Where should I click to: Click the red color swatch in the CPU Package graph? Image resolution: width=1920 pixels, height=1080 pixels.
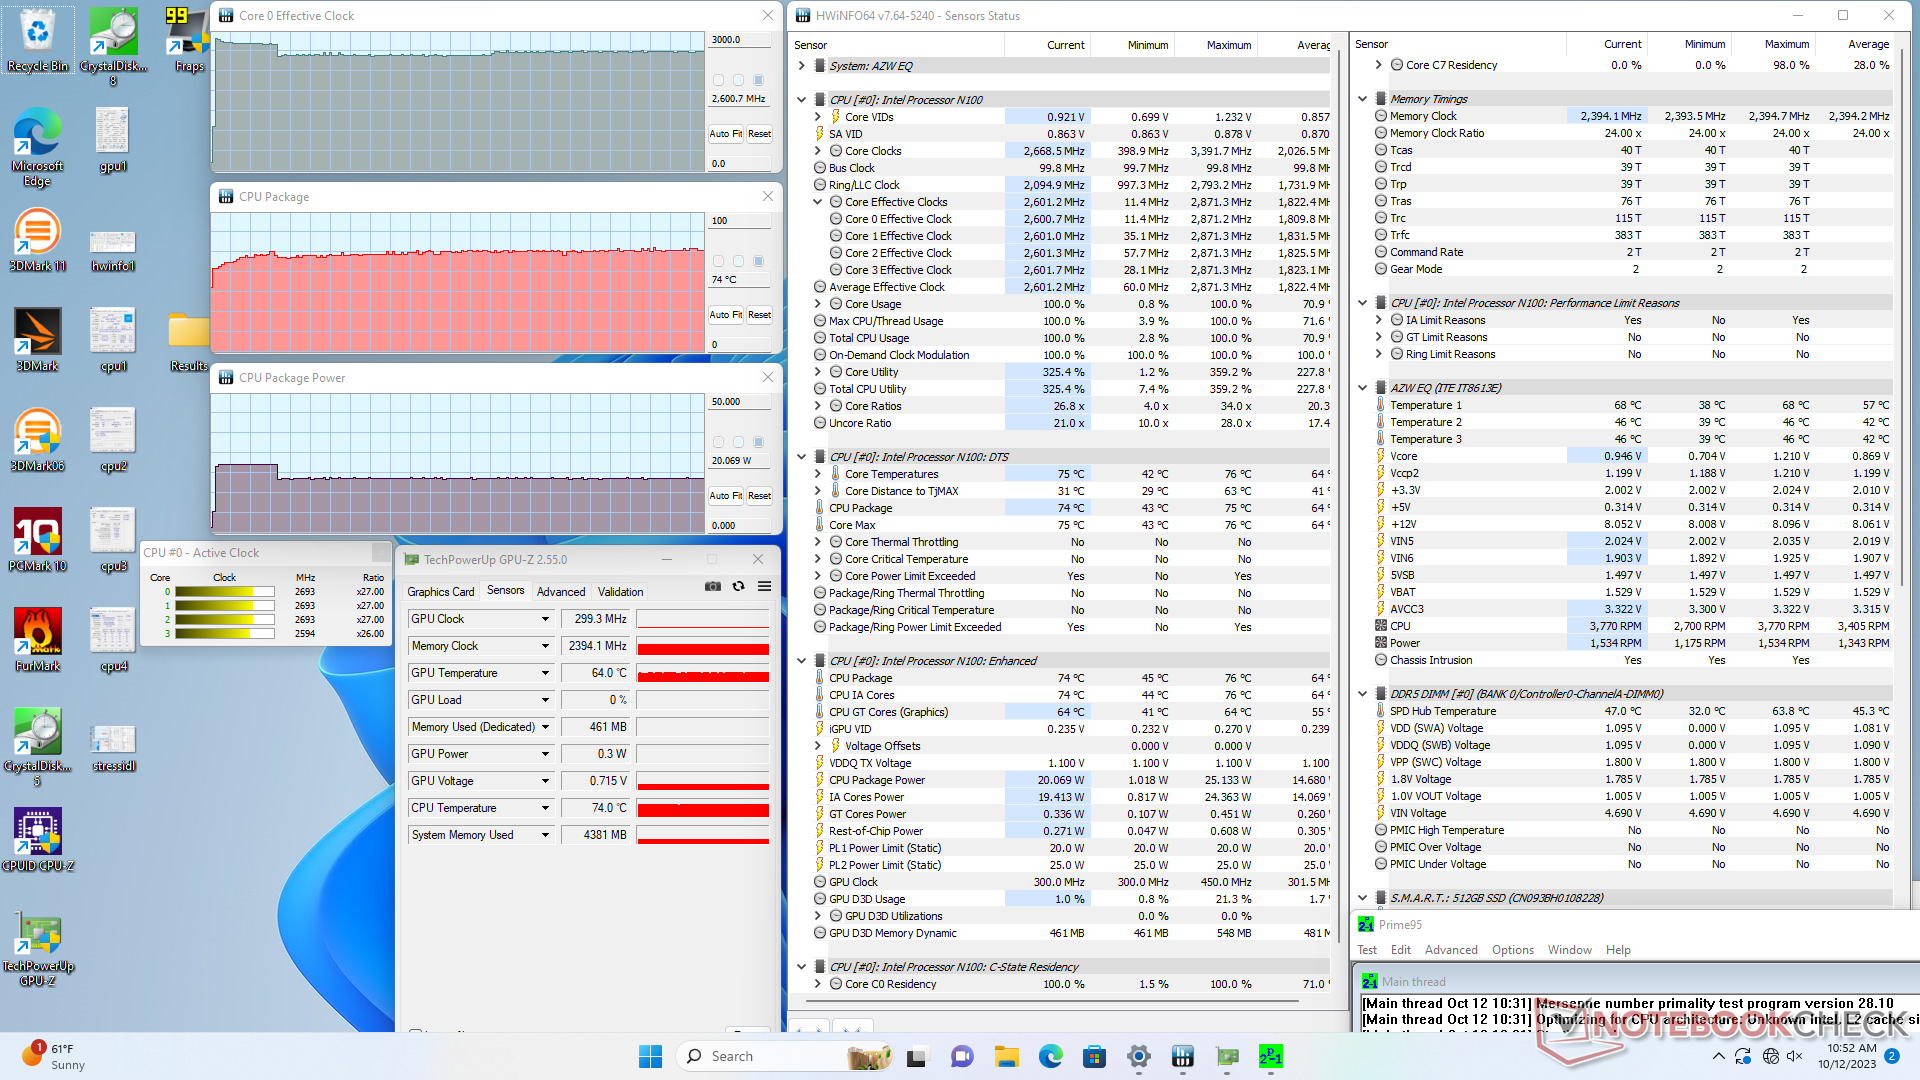click(718, 261)
